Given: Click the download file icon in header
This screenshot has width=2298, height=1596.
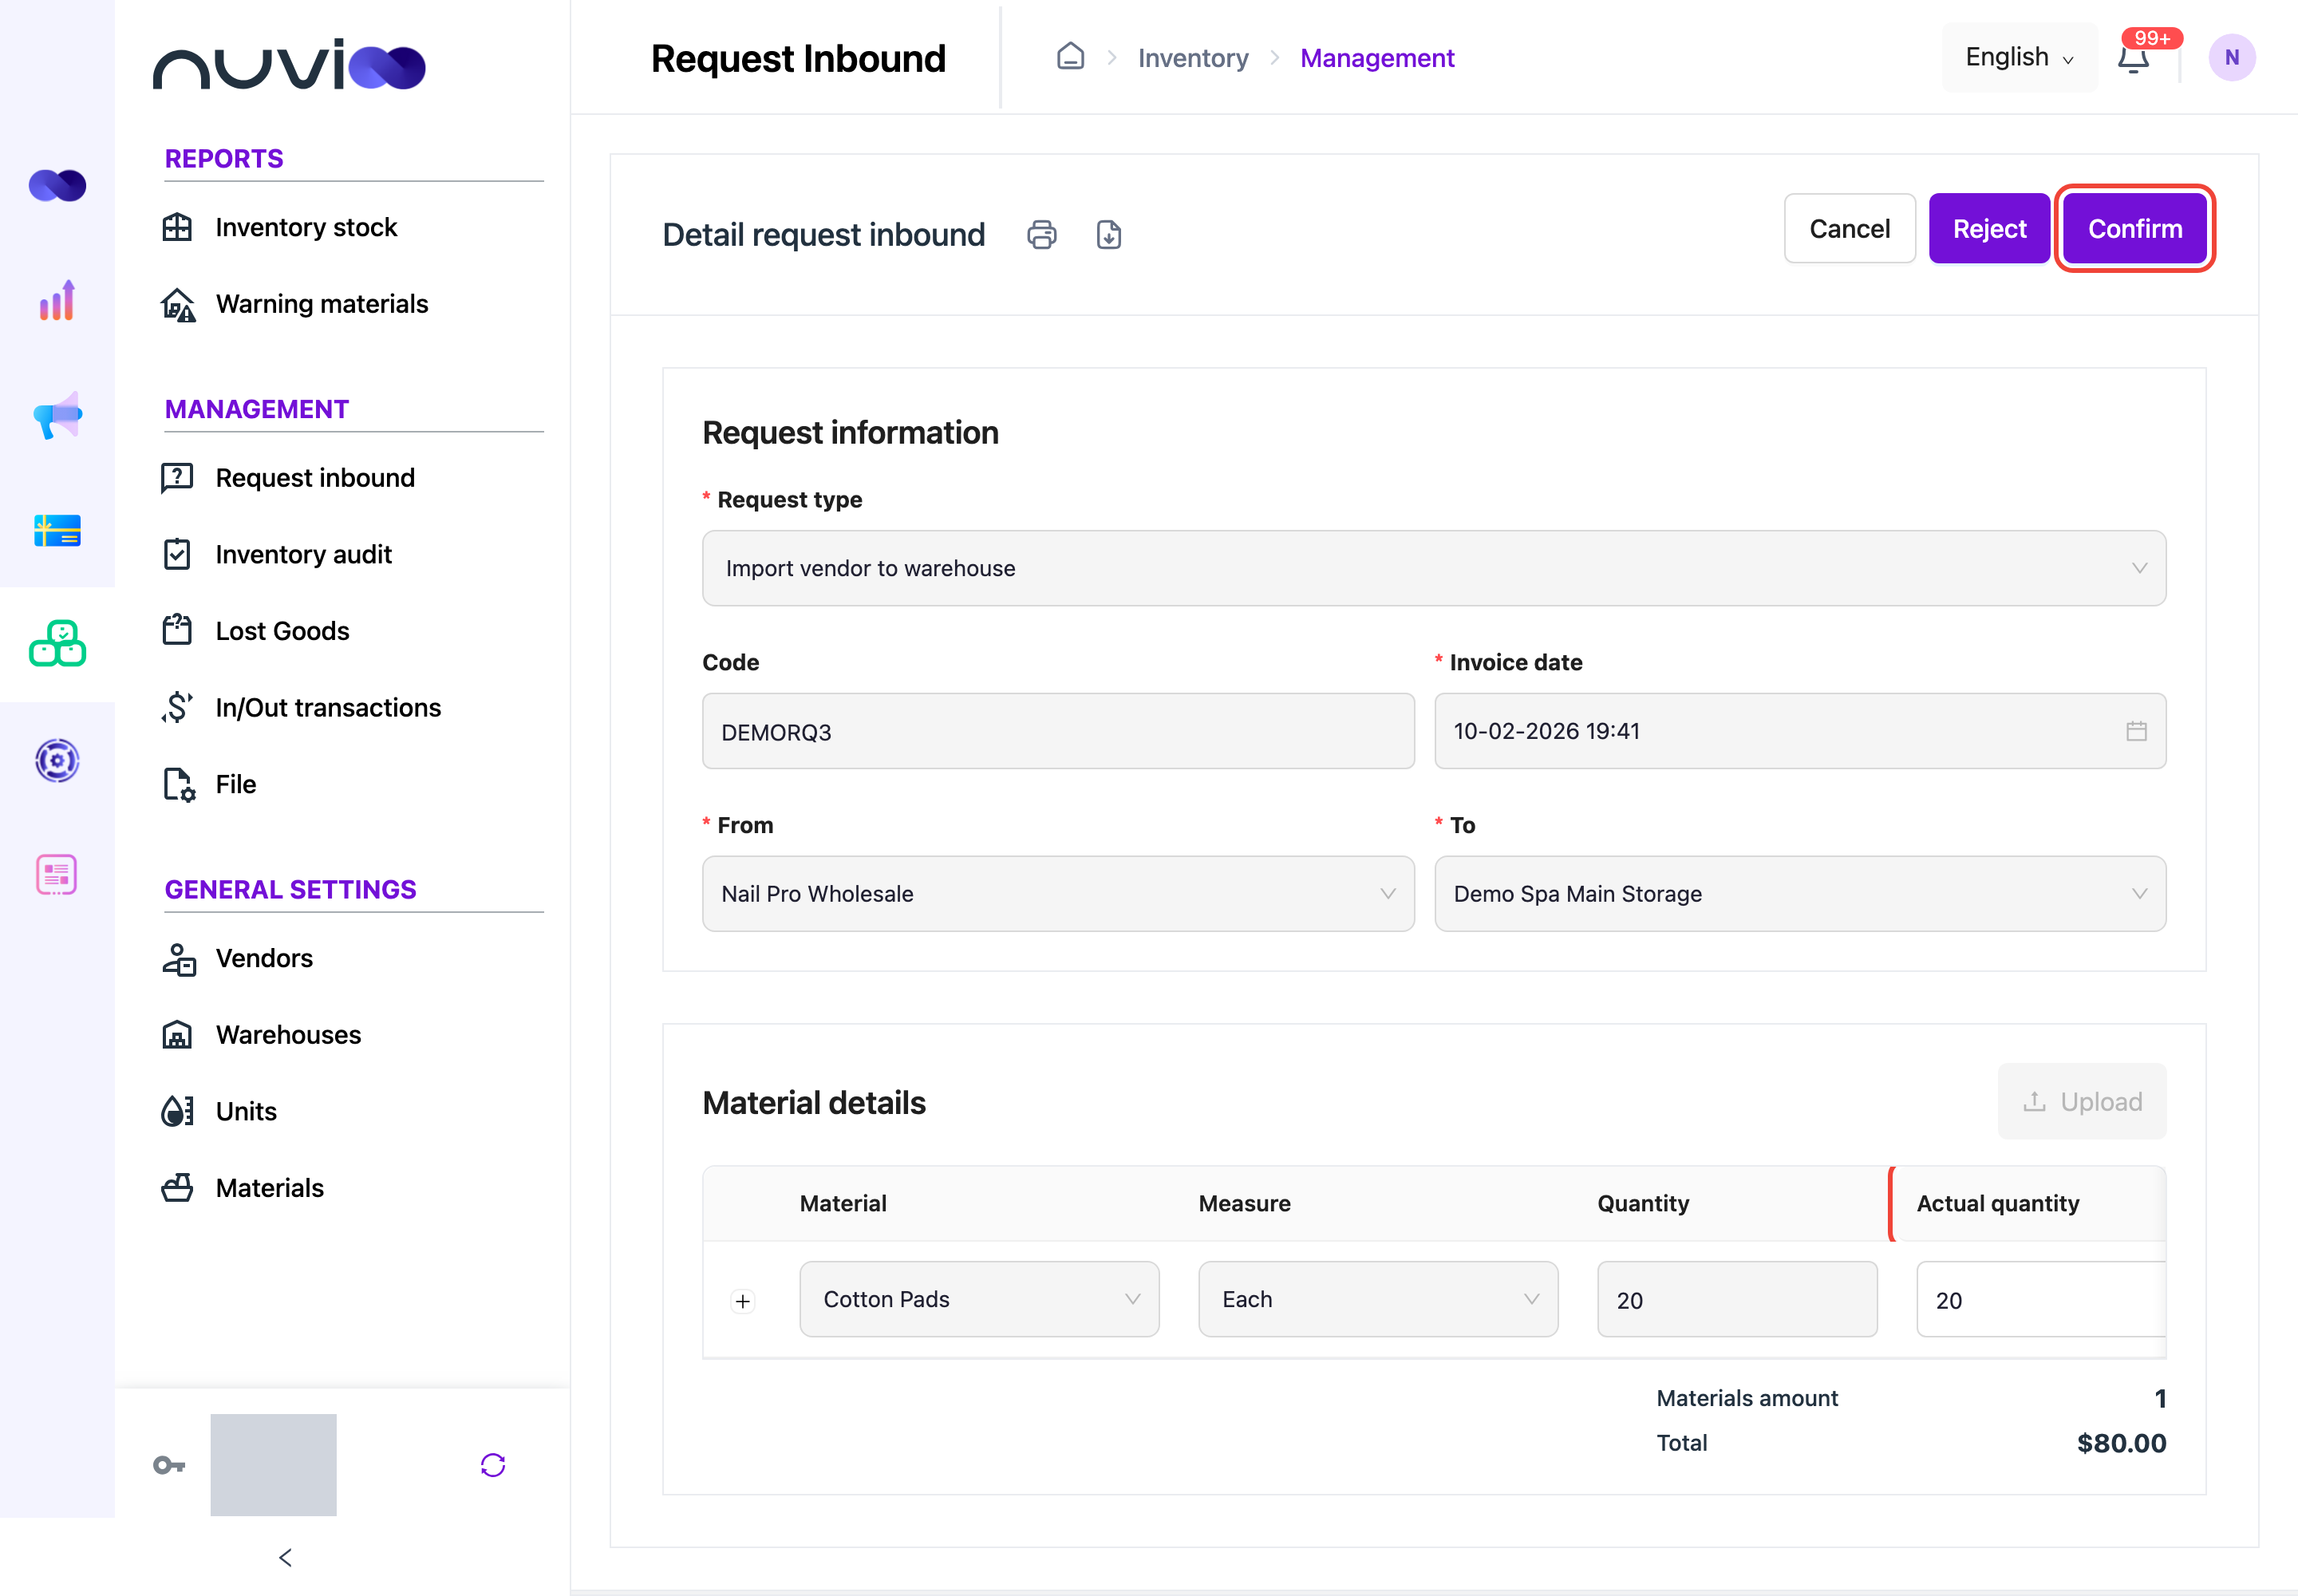Looking at the screenshot, I should tap(1108, 235).
